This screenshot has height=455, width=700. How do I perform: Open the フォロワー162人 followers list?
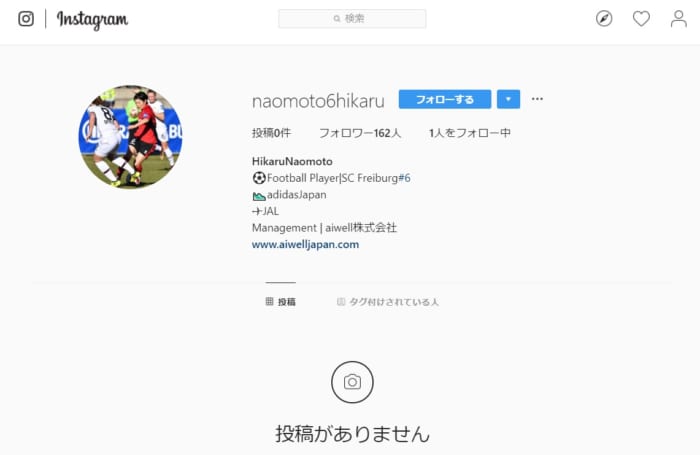click(x=360, y=133)
